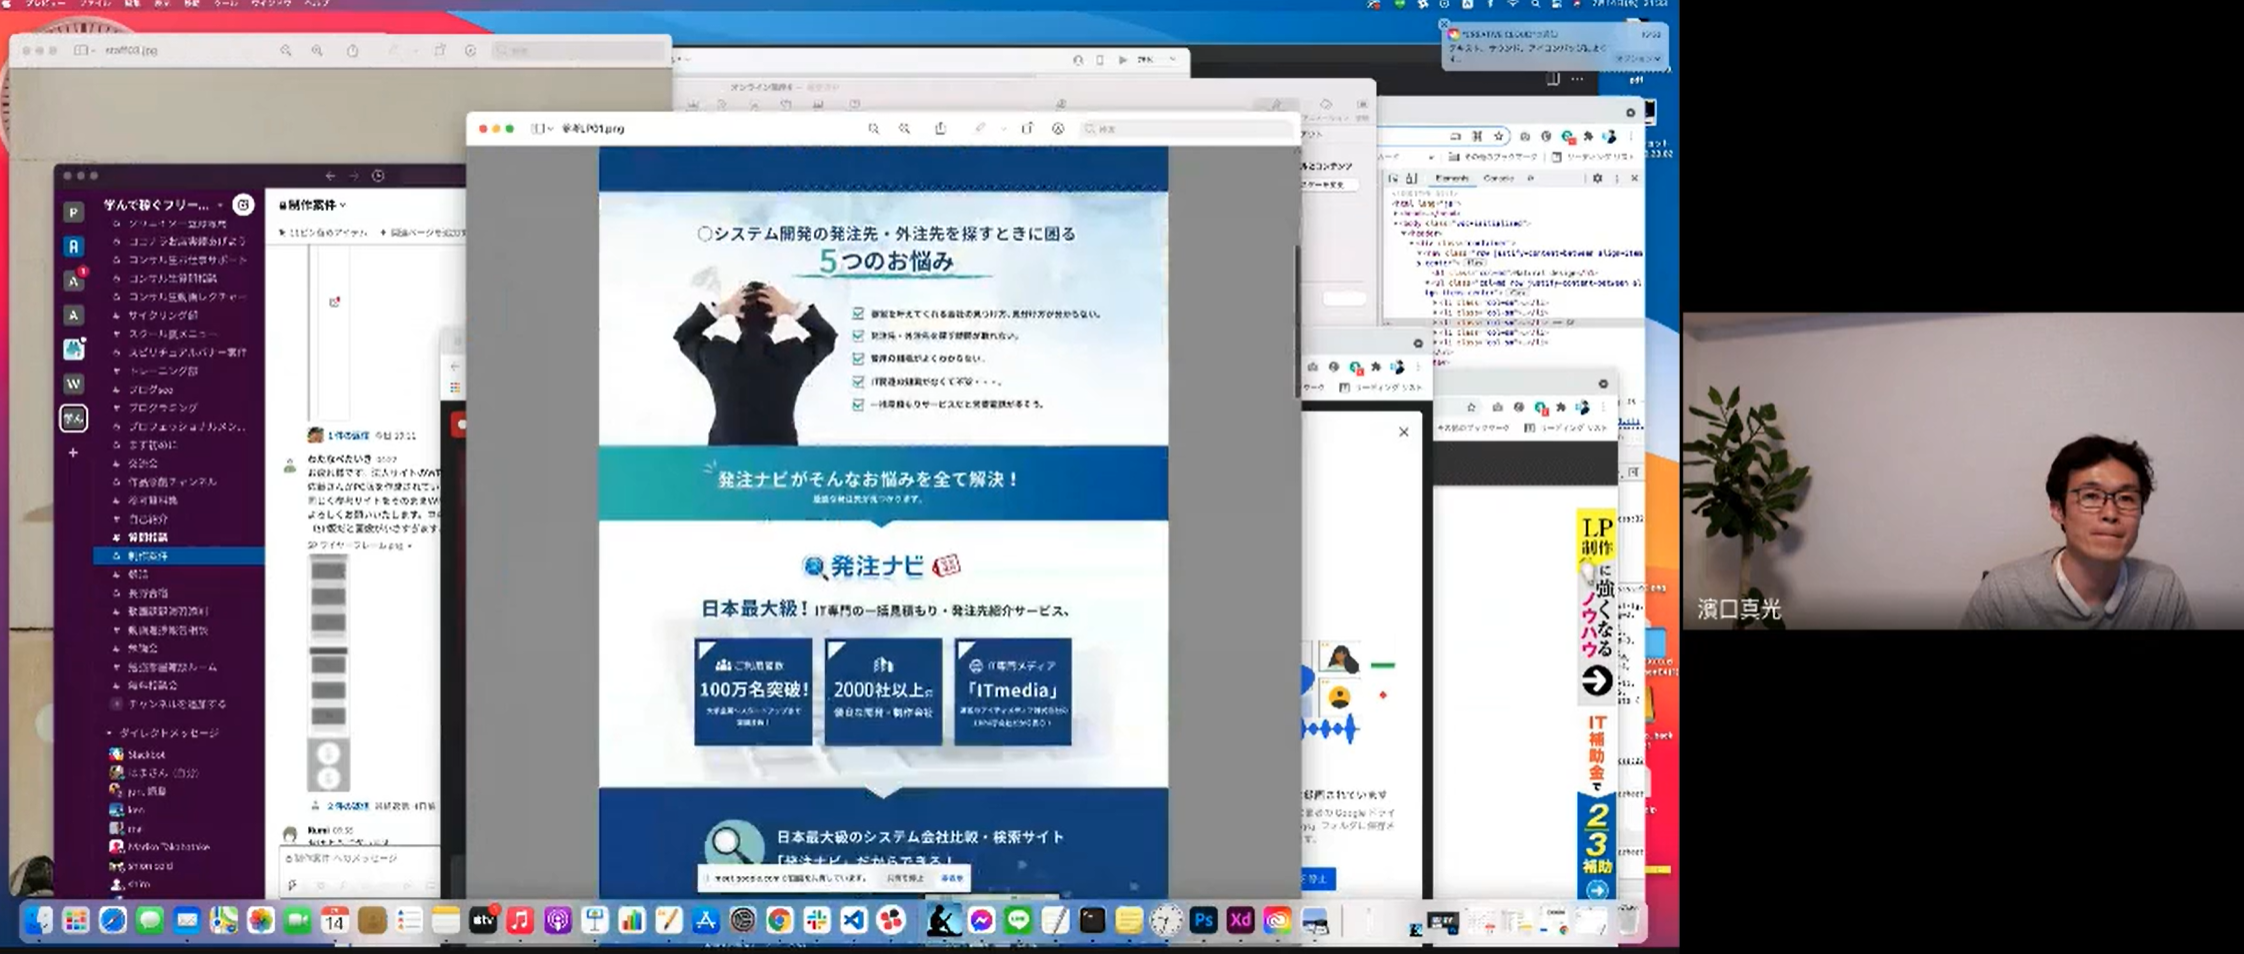Open share menu in 参考LP01.png Preview toolbar
Image resolution: width=2244 pixels, height=954 pixels.
(x=940, y=128)
